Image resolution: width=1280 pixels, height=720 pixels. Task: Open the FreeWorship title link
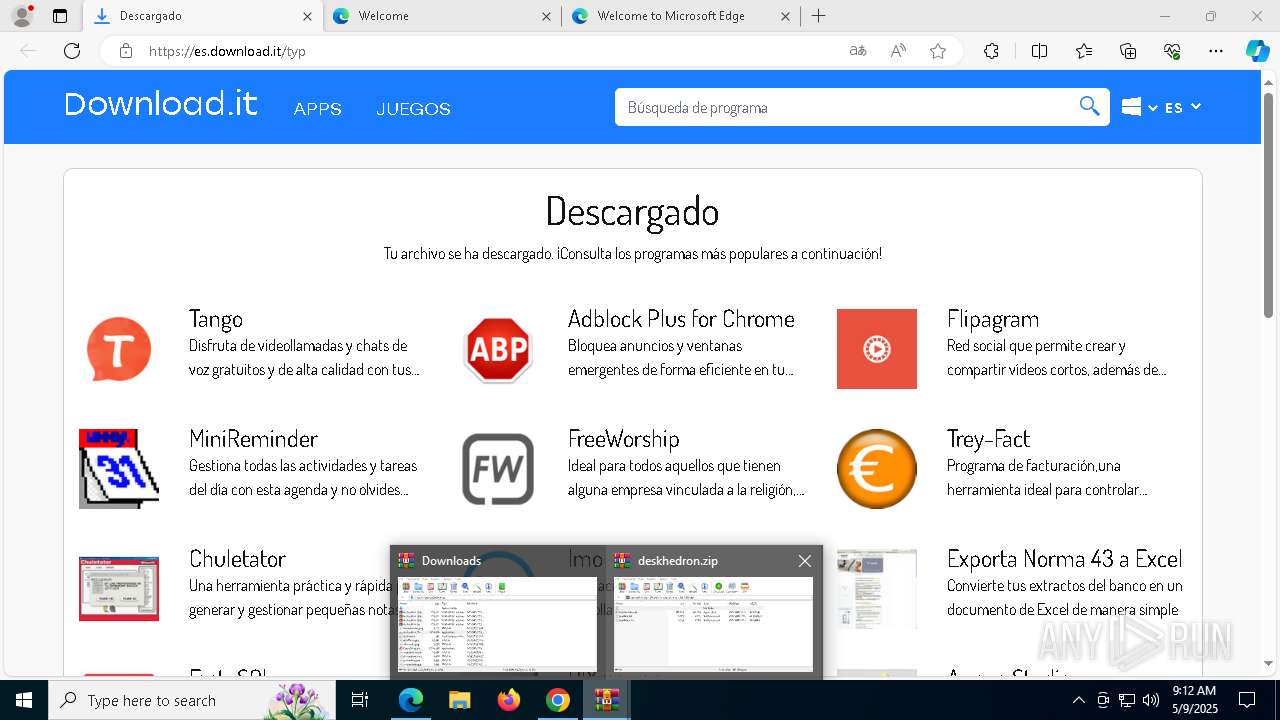pos(624,439)
